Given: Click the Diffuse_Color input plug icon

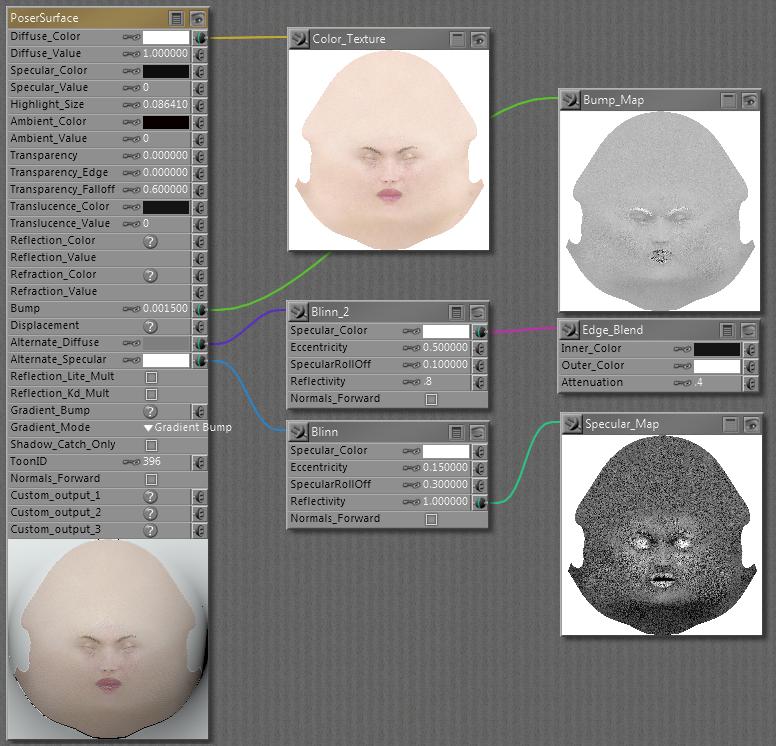Looking at the screenshot, I should click(200, 37).
